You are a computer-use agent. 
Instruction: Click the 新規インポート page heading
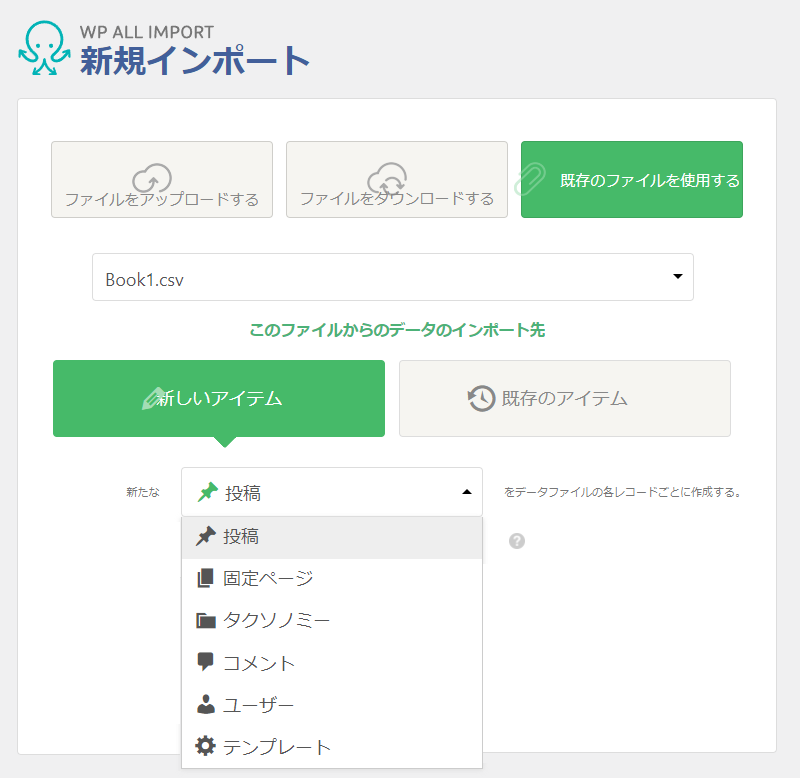coord(195,61)
